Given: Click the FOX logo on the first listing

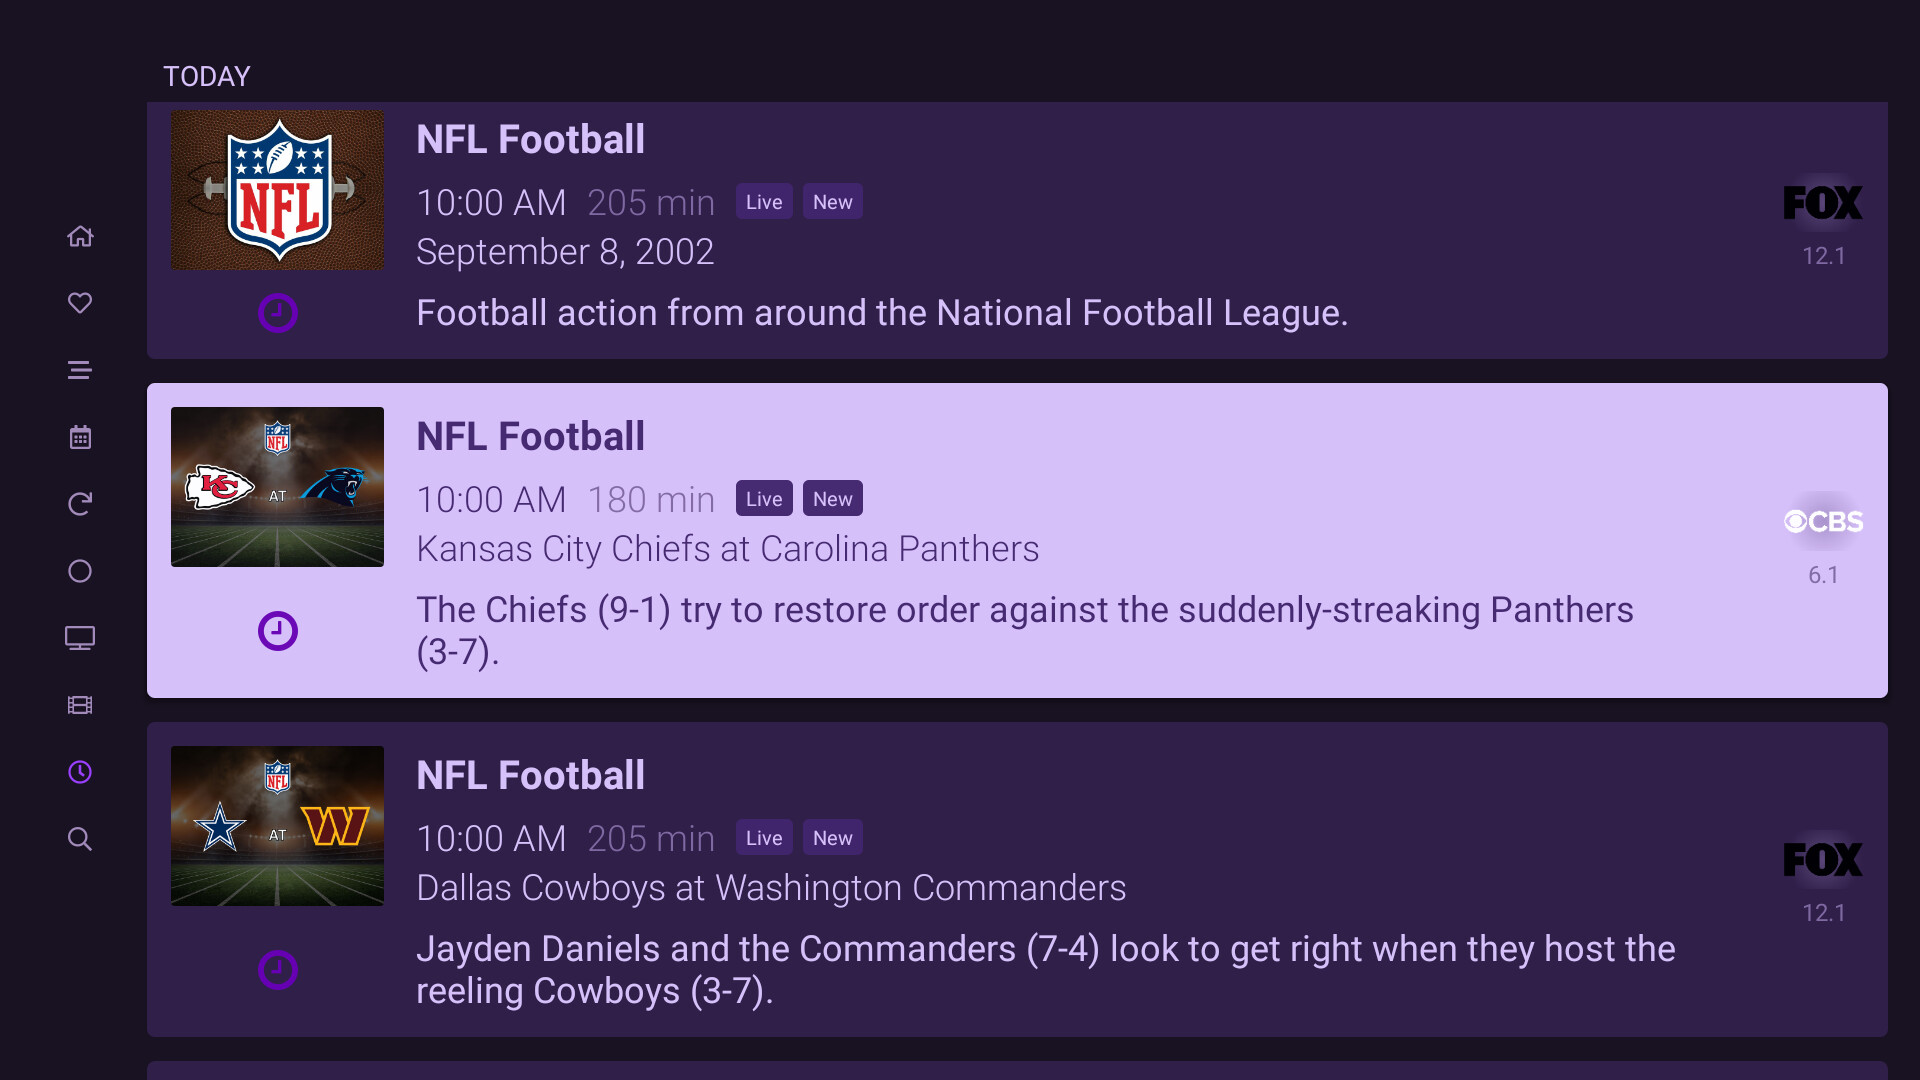Looking at the screenshot, I should 1823,203.
